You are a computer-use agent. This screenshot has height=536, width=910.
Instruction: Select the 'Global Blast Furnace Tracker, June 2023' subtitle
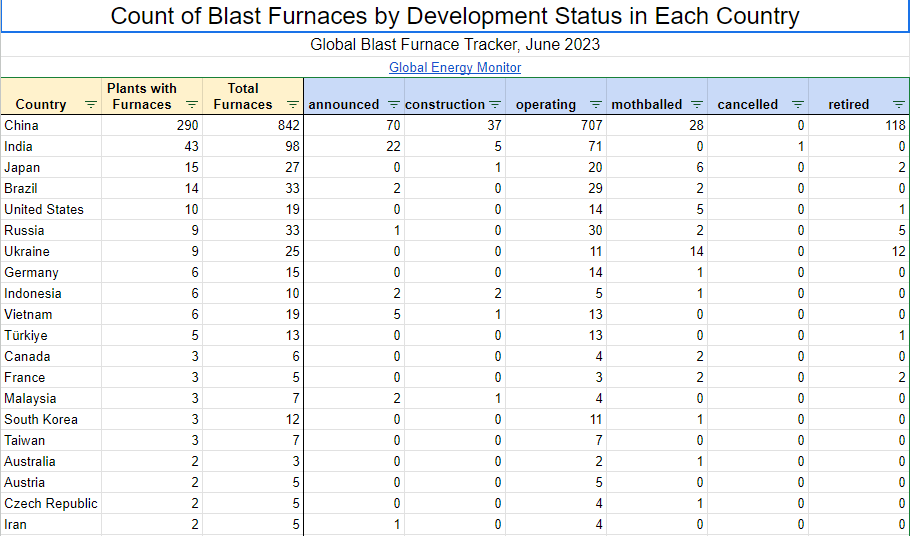tap(455, 45)
